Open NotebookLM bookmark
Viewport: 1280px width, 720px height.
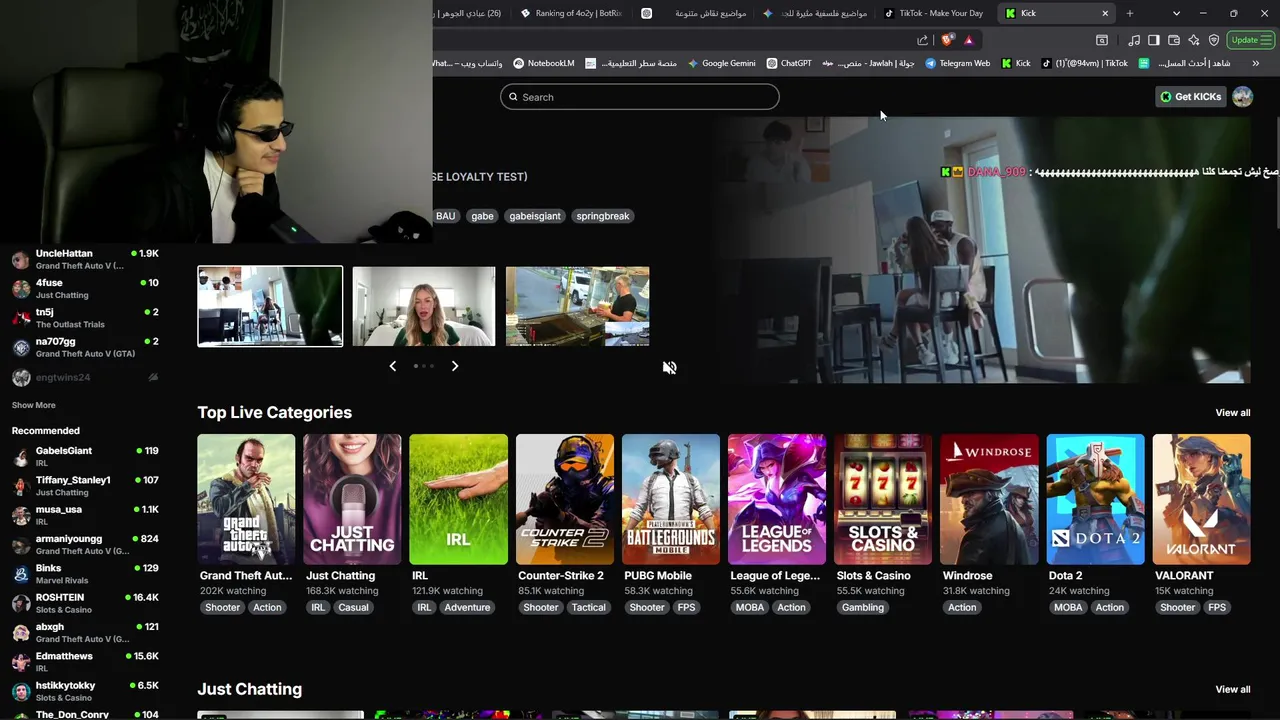[x=544, y=63]
